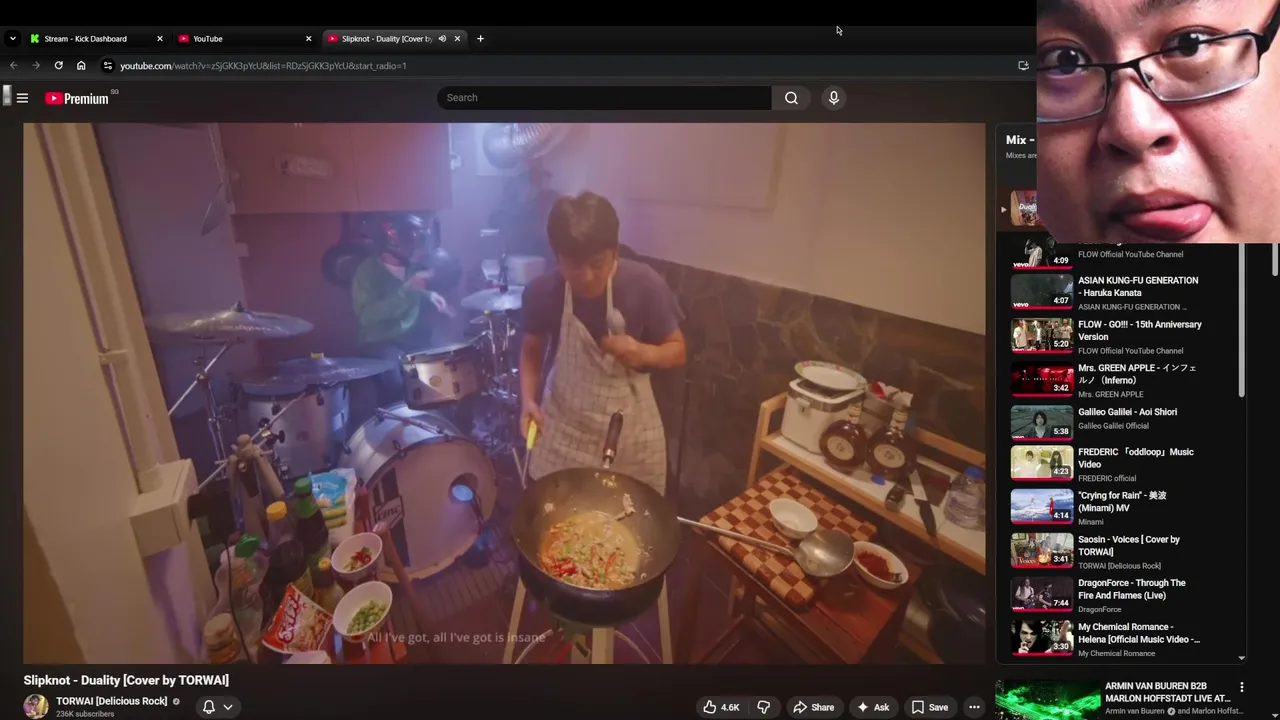Click the 4:07 Haruka Kanata thumbnail
The height and width of the screenshot is (720, 1280).
(1041, 292)
